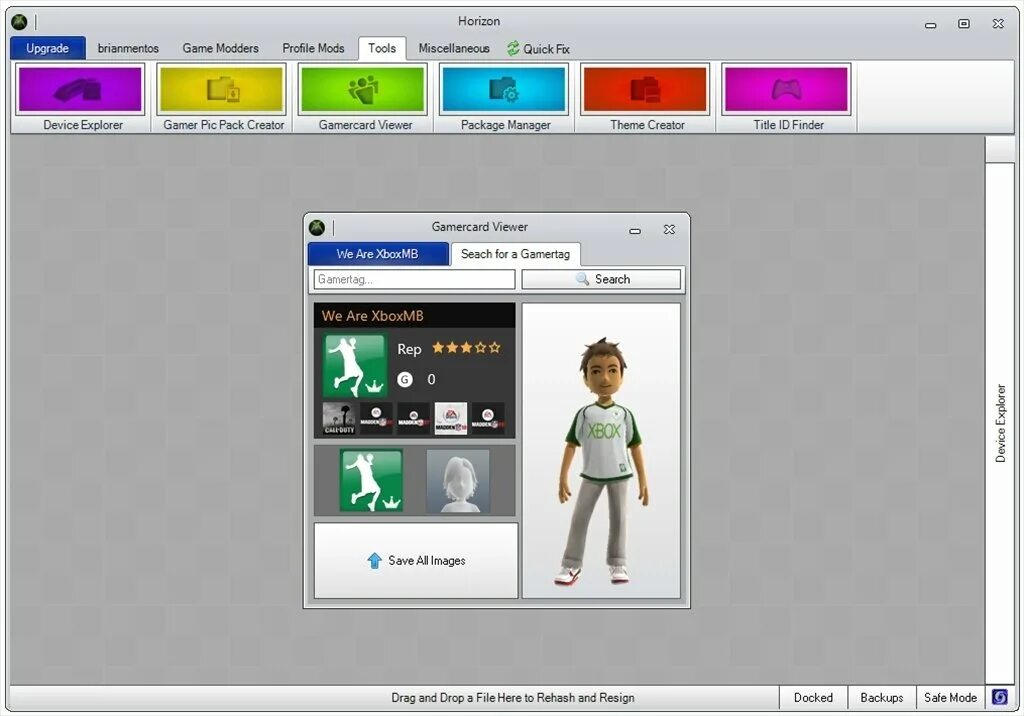The width and height of the screenshot is (1024, 716).
Task: Select the Seach for a Gamertag tab
Action: pos(515,254)
